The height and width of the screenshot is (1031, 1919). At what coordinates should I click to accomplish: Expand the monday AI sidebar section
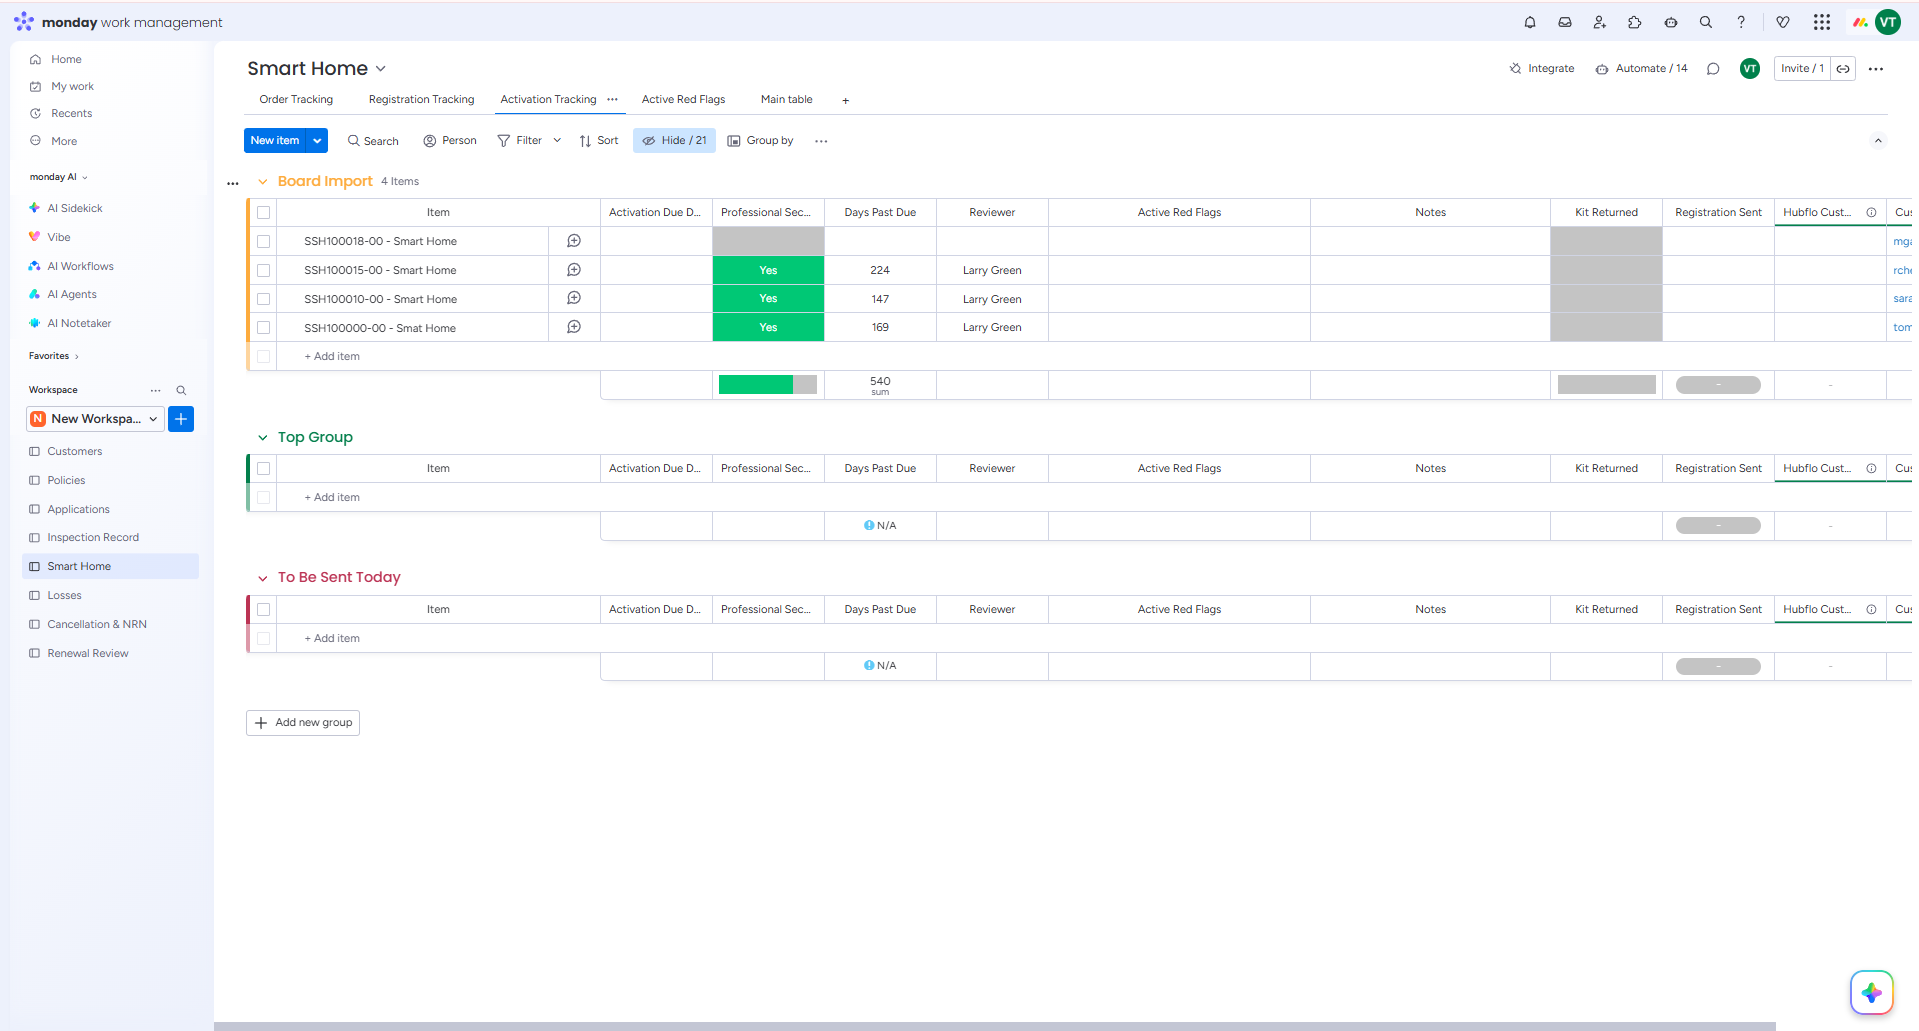[58, 177]
